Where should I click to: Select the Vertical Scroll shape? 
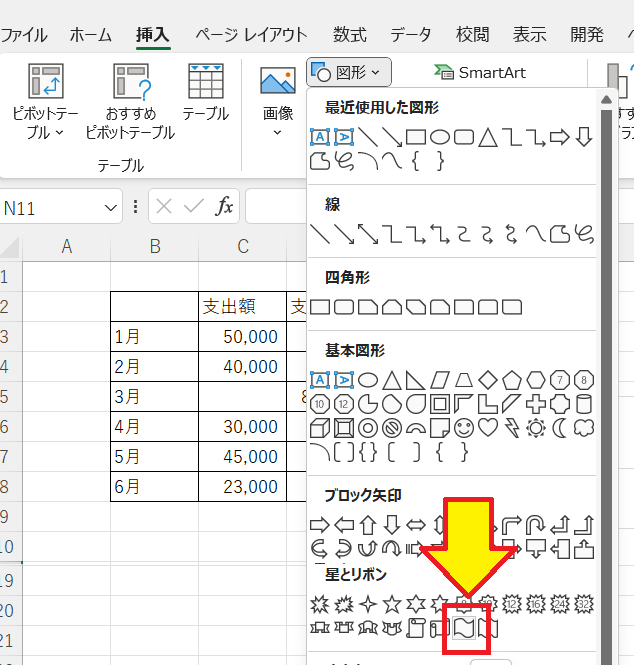tap(416, 628)
